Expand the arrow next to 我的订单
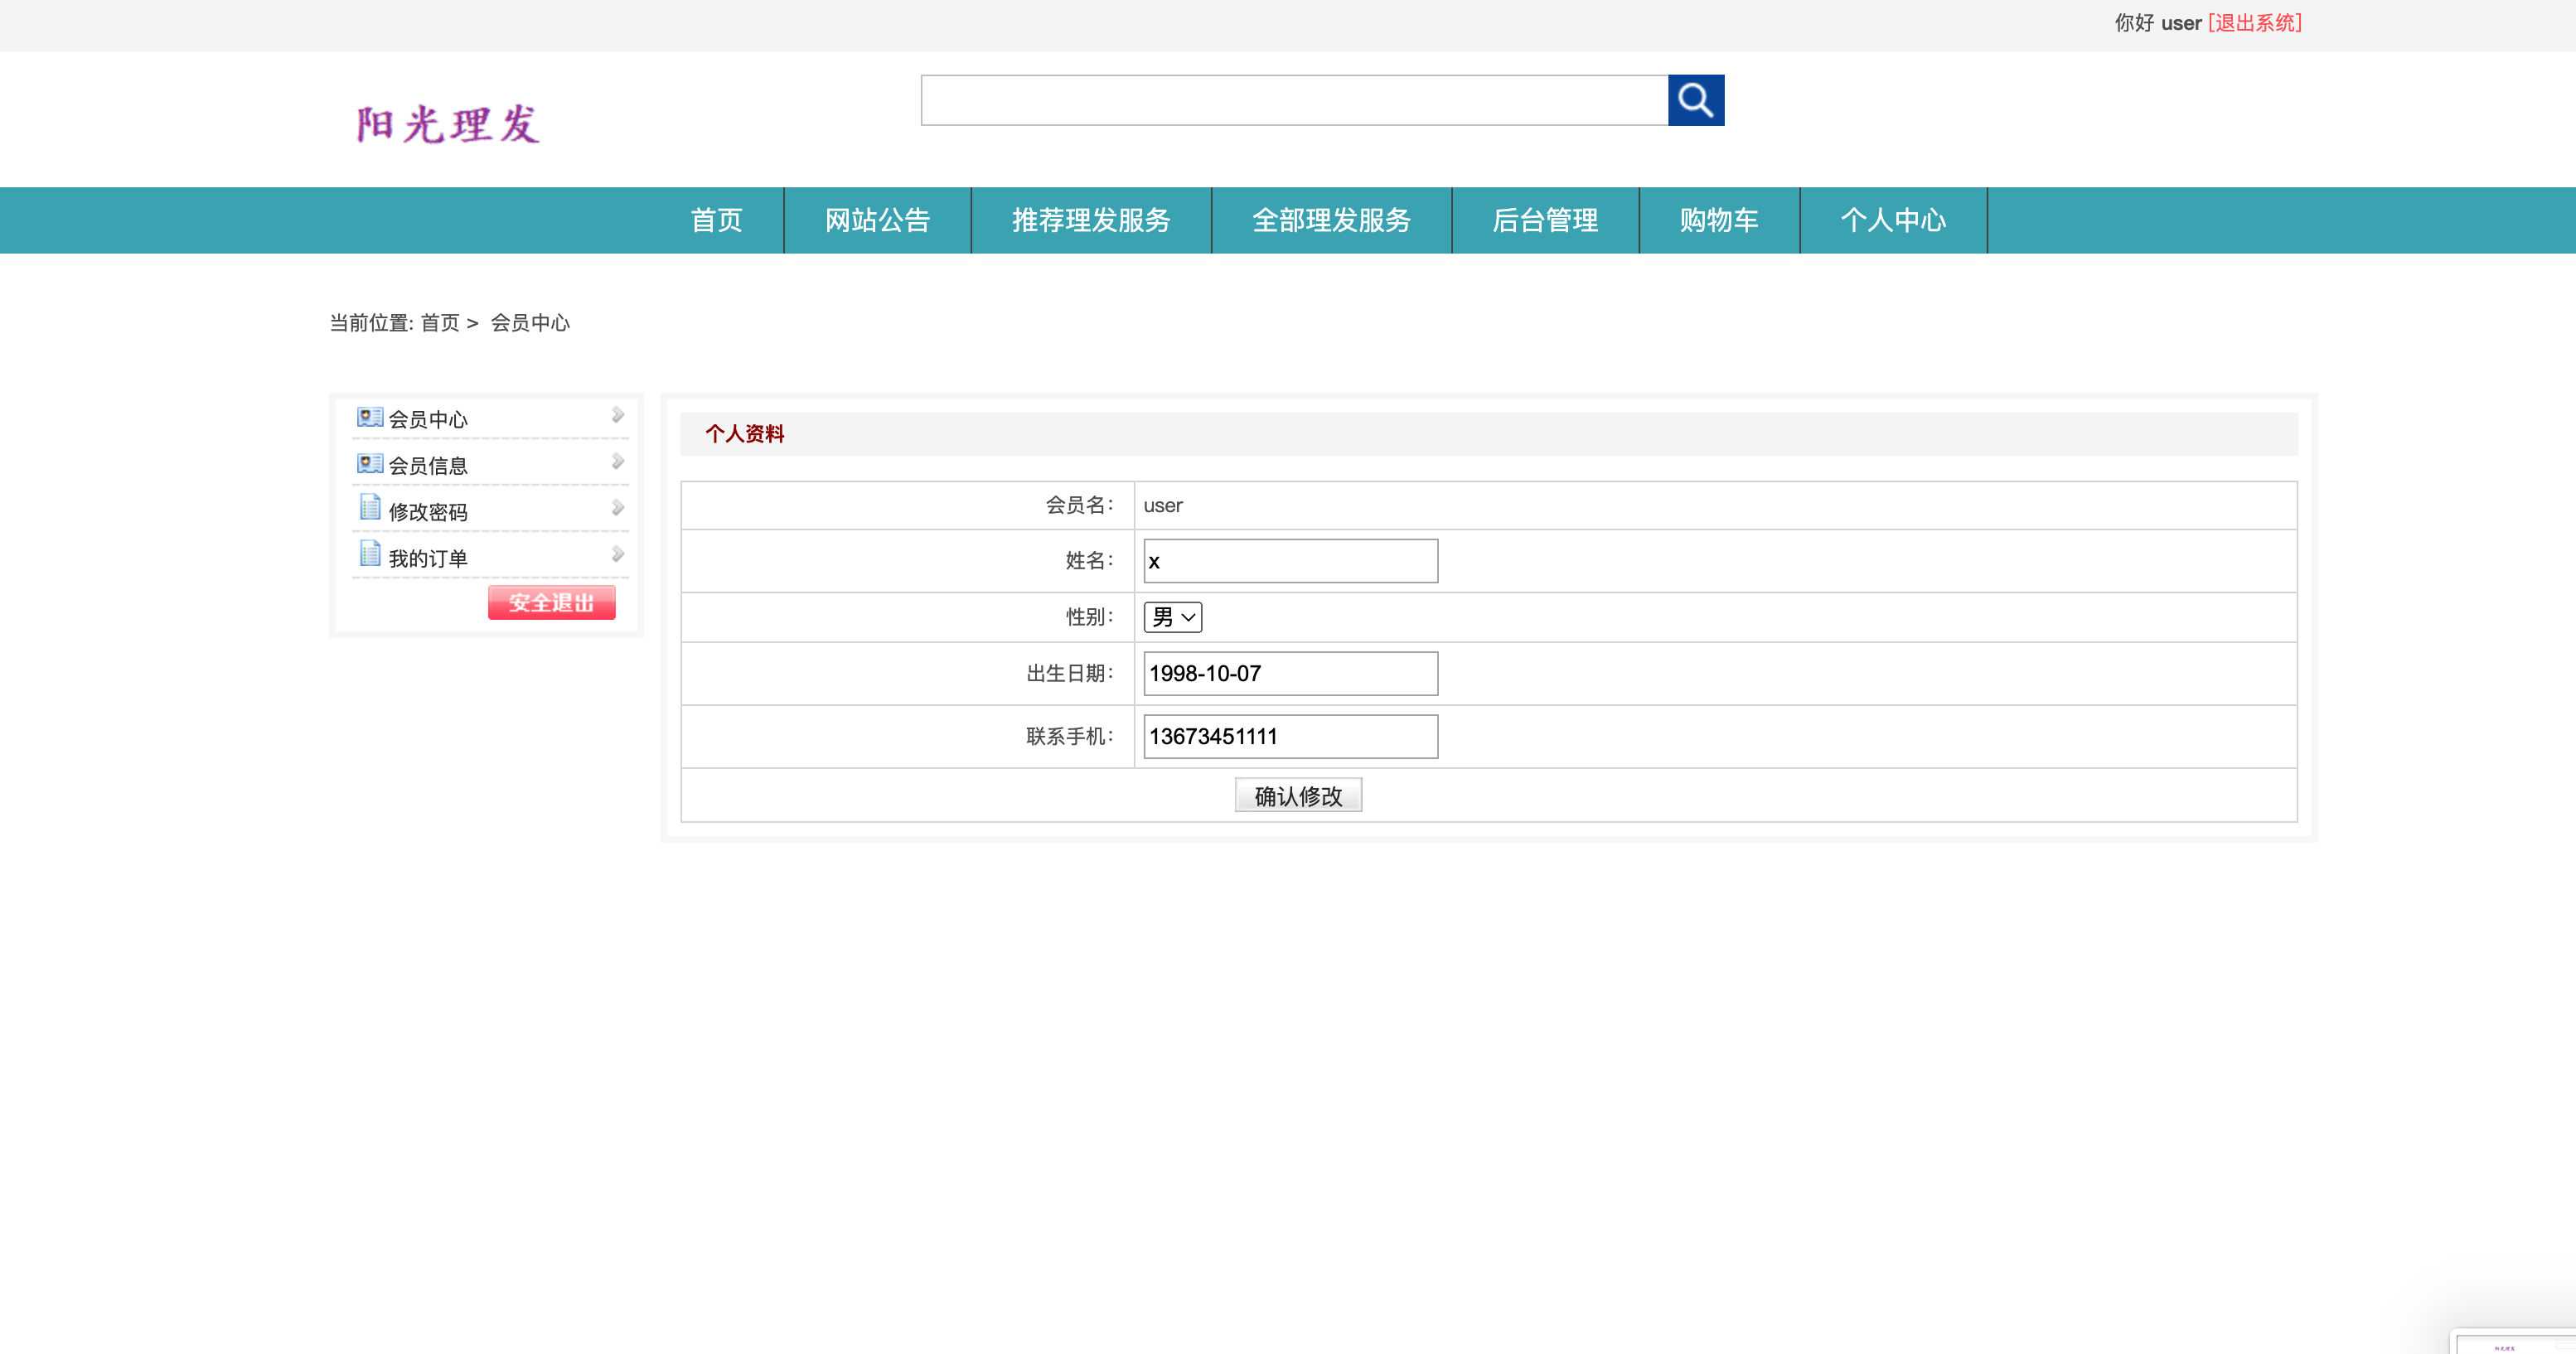The width and height of the screenshot is (2576, 1354). [617, 553]
